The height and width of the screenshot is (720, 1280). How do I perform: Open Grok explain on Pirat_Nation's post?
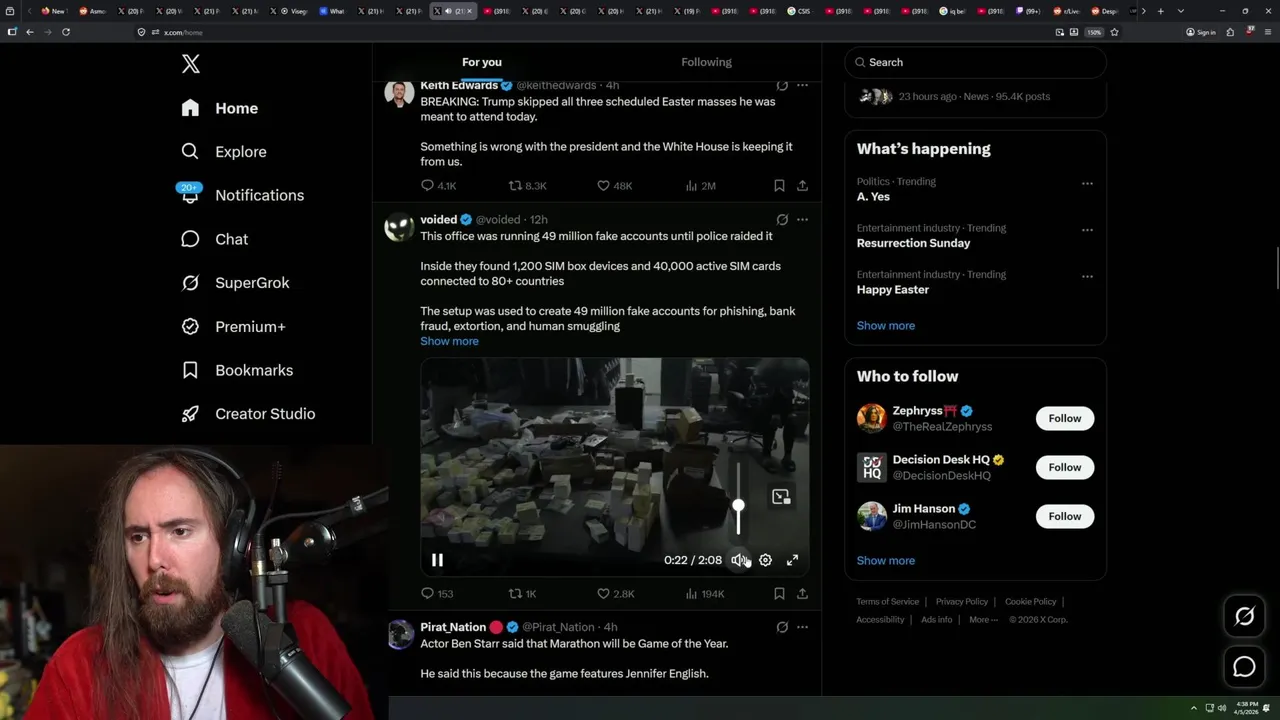coord(782,627)
